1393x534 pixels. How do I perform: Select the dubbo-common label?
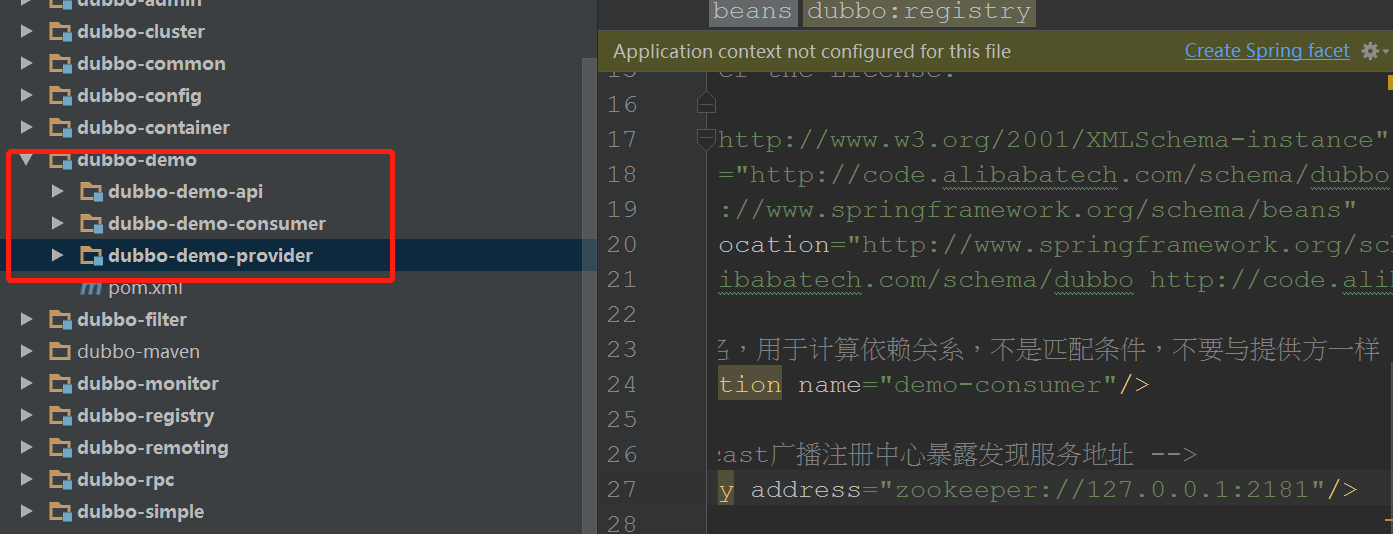click(151, 64)
